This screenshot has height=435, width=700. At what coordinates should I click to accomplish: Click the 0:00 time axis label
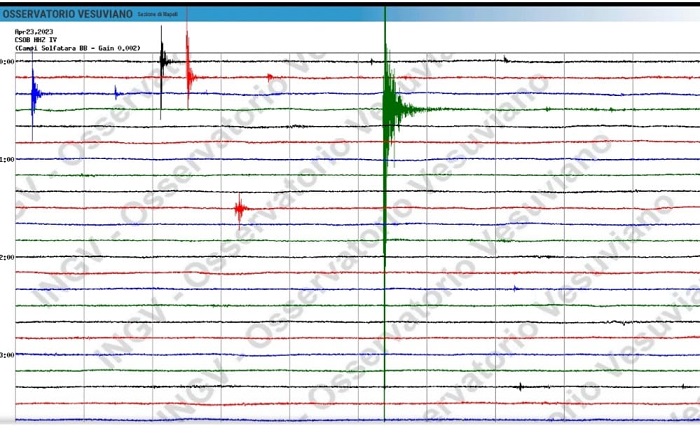[x=7, y=62]
